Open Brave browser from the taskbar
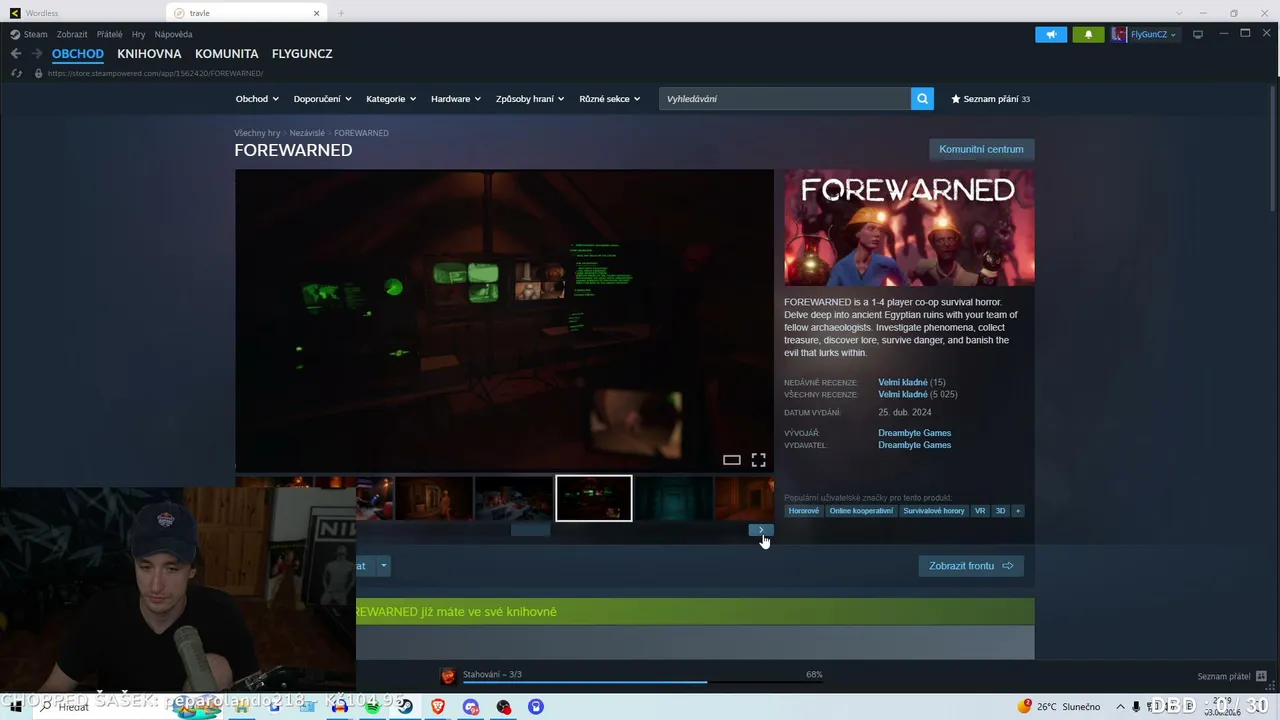Image resolution: width=1280 pixels, height=720 pixels. (438, 707)
